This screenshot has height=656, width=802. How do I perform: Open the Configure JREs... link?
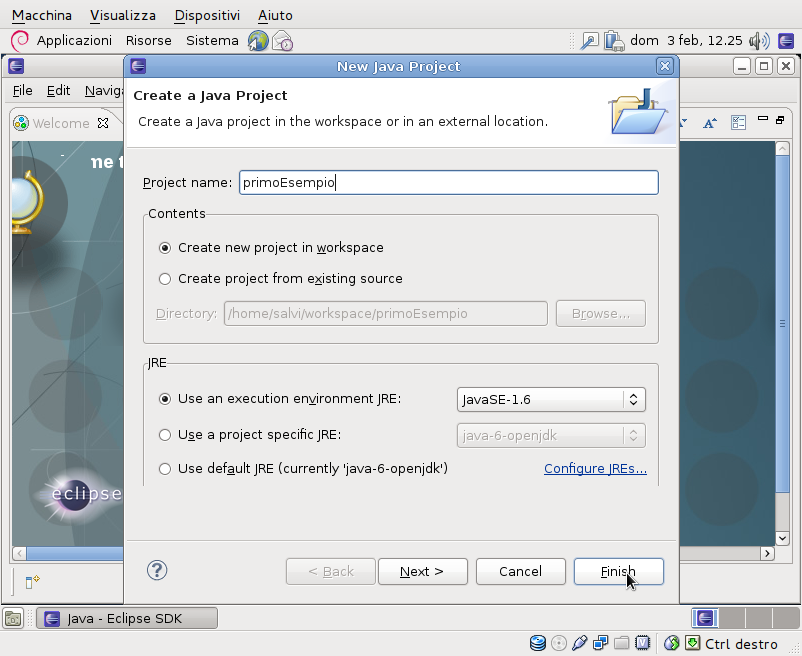(595, 469)
